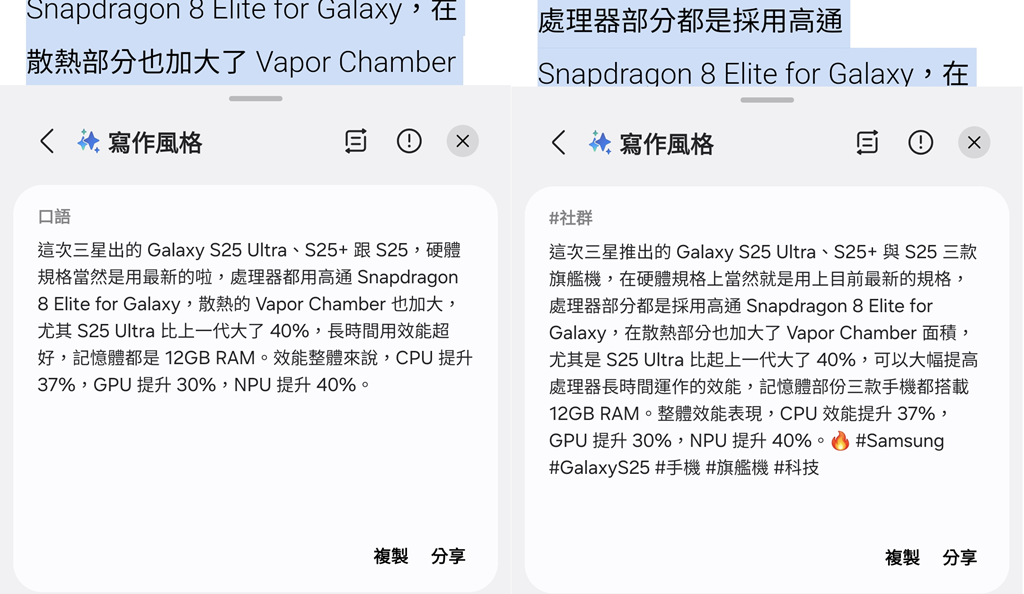The image size is (1024, 594).
Task: Click the sparkle AI icon in right panel
Action: click(x=600, y=142)
